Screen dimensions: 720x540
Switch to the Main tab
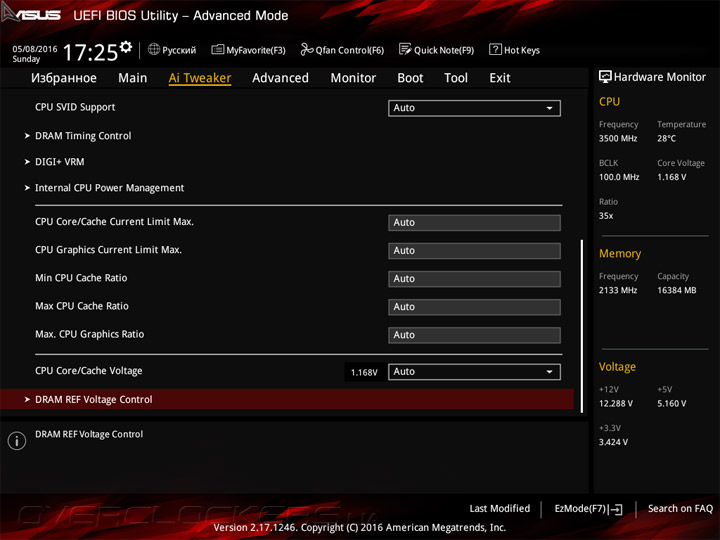click(133, 78)
